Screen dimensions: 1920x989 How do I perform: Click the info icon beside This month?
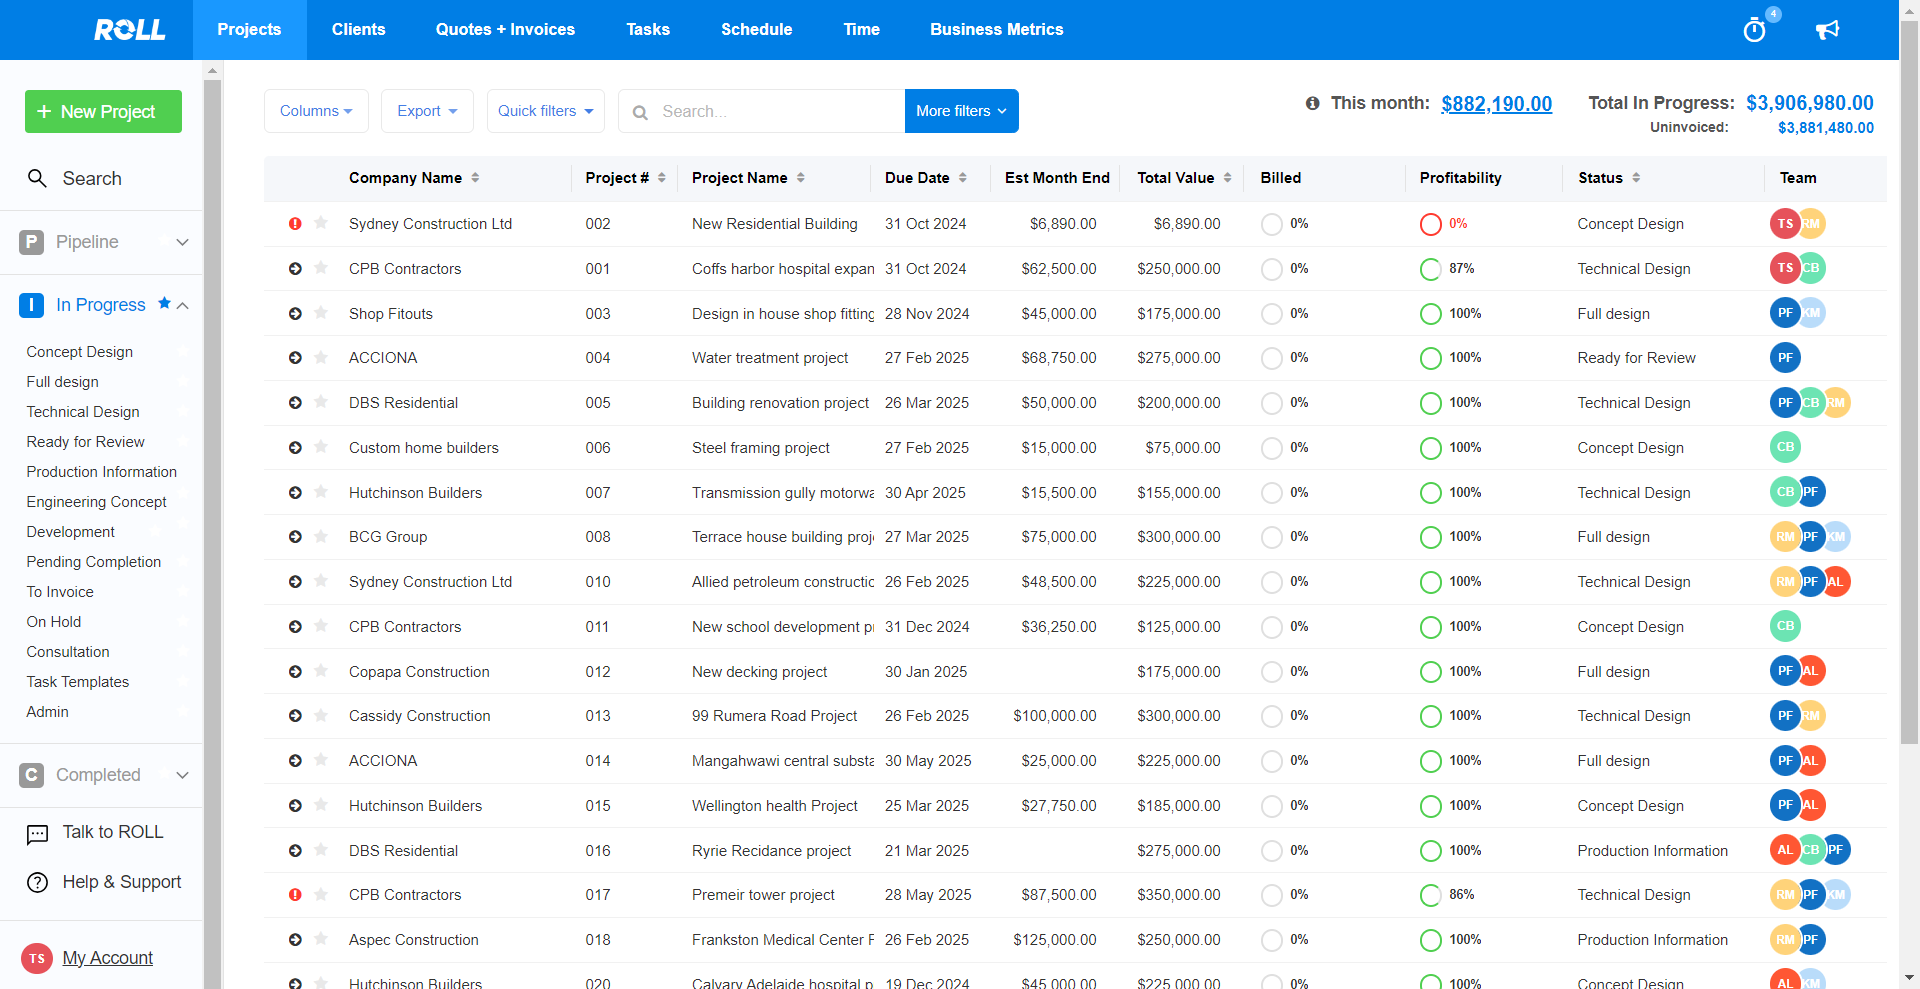(x=1312, y=103)
